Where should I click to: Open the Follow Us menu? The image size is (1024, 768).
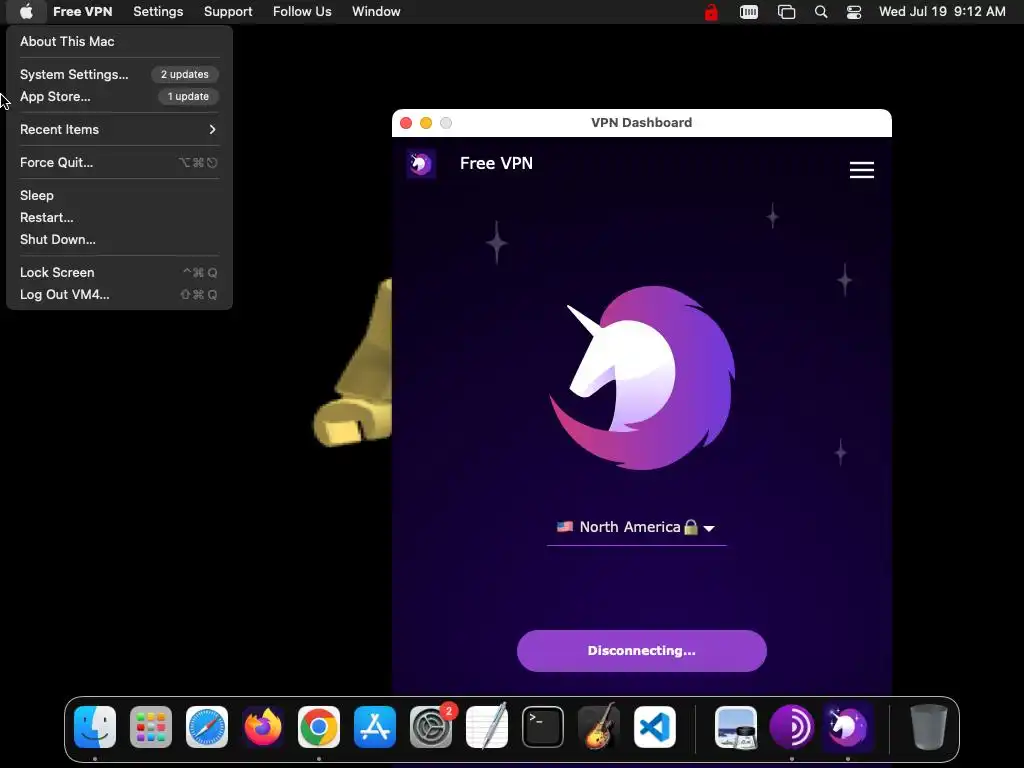click(x=302, y=12)
